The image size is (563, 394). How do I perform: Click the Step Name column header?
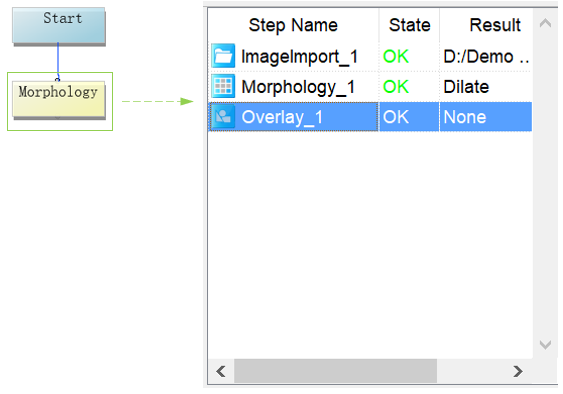pos(293,25)
